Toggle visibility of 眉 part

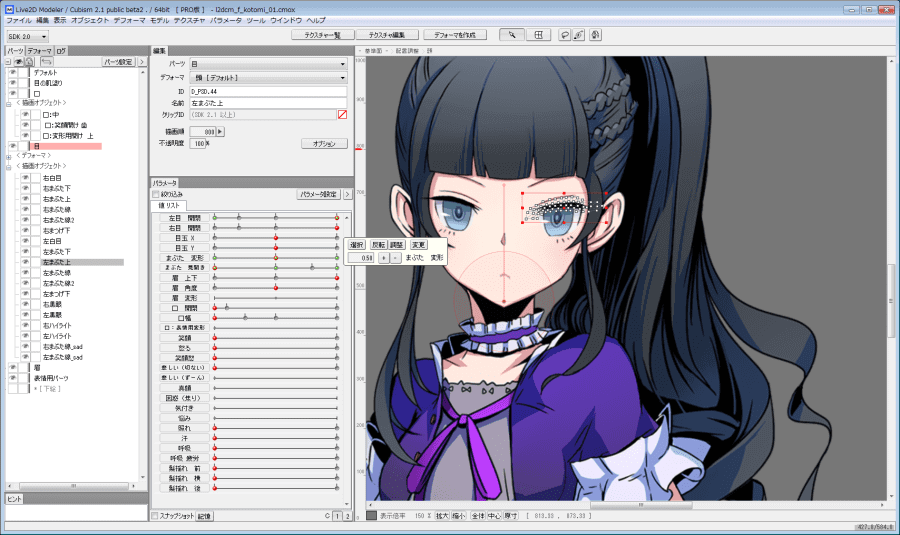[x=13, y=367]
